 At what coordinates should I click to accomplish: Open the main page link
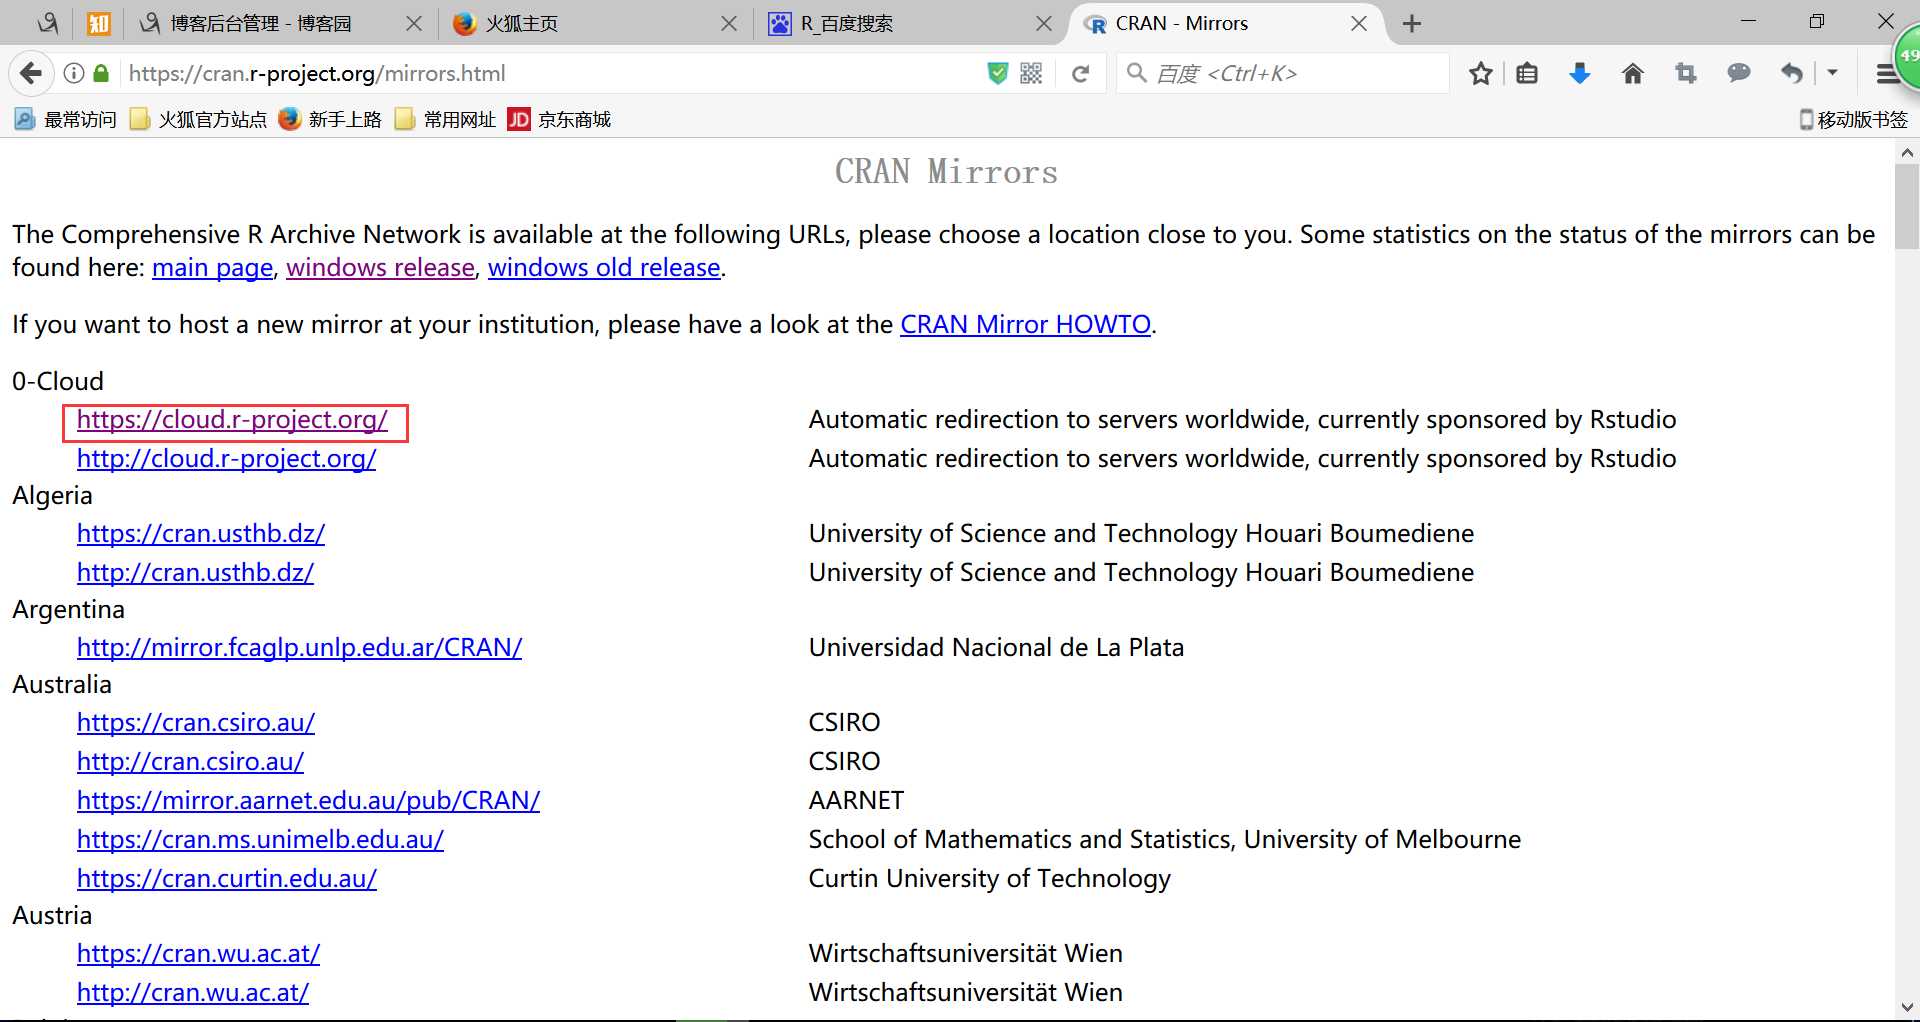pyautogui.click(x=212, y=268)
